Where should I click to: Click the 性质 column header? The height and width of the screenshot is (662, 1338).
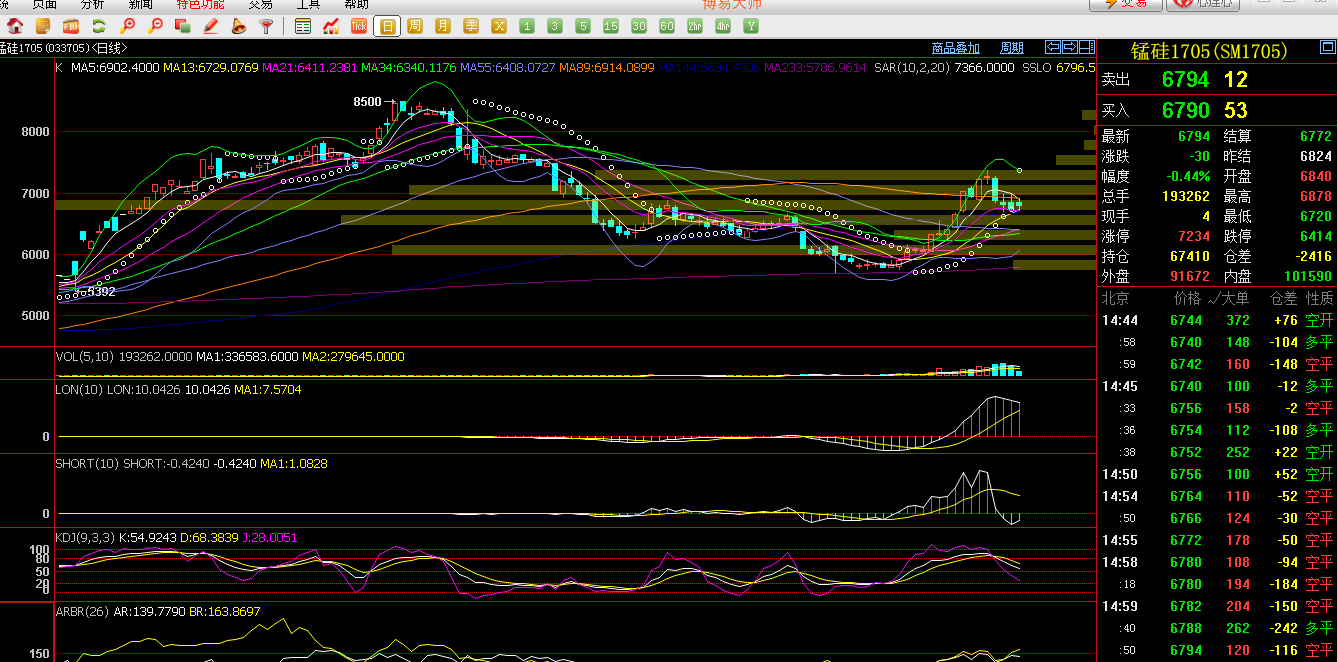(1320, 298)
